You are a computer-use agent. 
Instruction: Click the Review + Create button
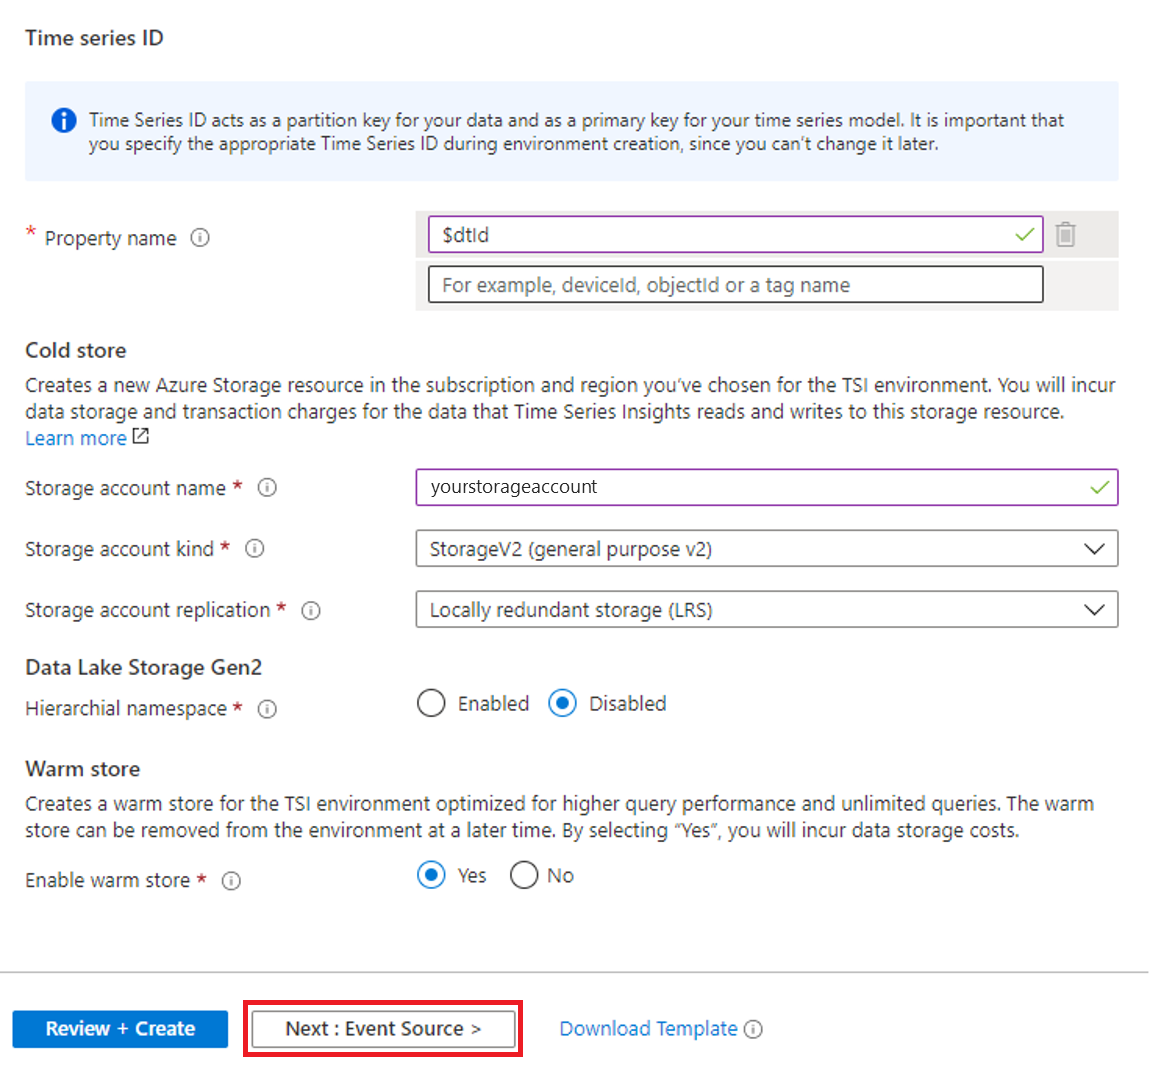120,1029
